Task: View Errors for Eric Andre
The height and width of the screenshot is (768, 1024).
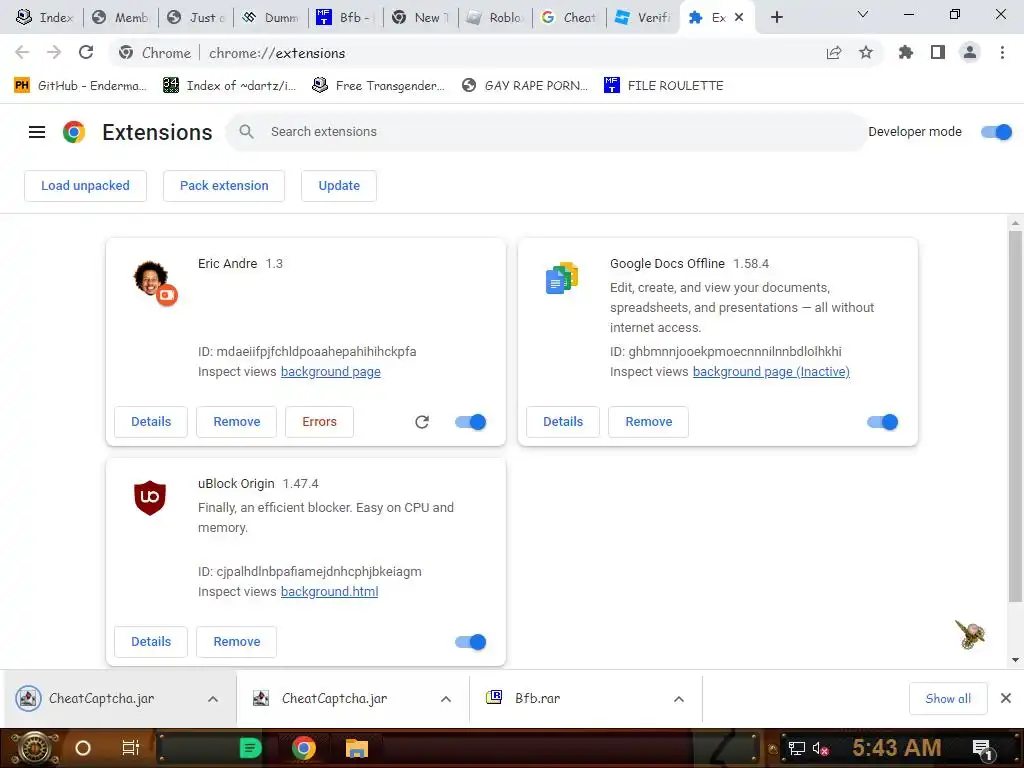Action: pyautogui.click(x=319, y=422)
